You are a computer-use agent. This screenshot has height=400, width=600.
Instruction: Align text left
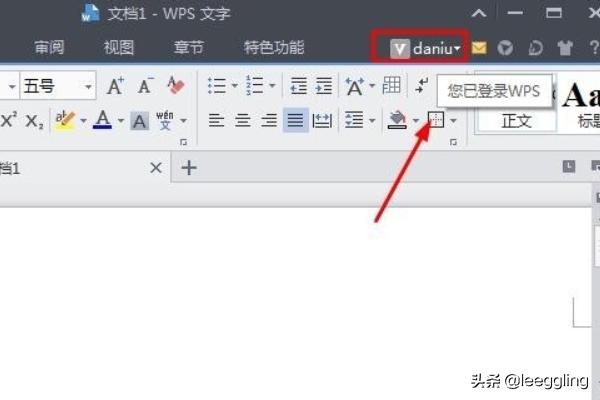tap(216, 121)
